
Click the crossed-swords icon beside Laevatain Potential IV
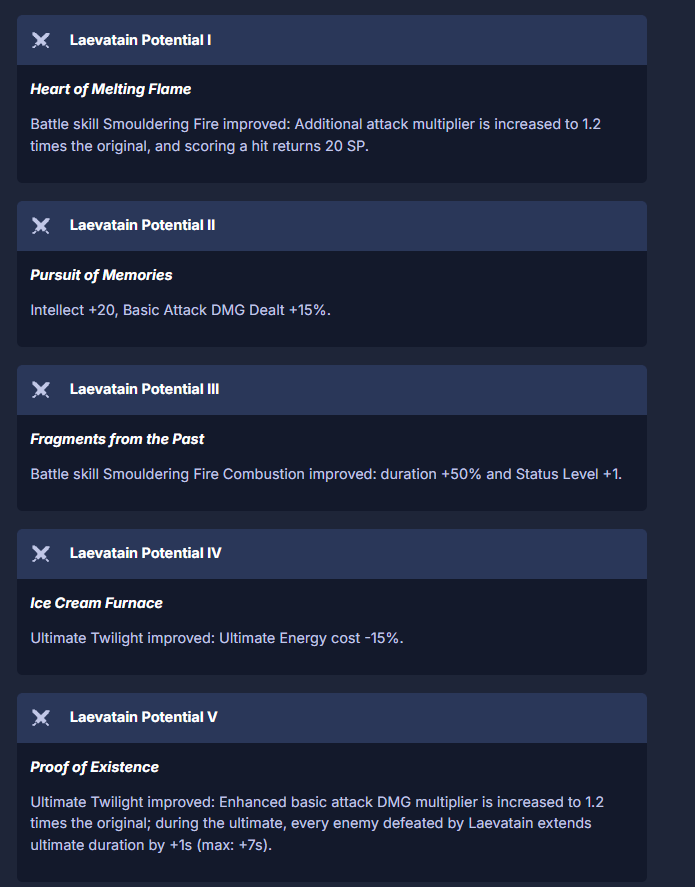pyautogui.click(x=41, y=554)
